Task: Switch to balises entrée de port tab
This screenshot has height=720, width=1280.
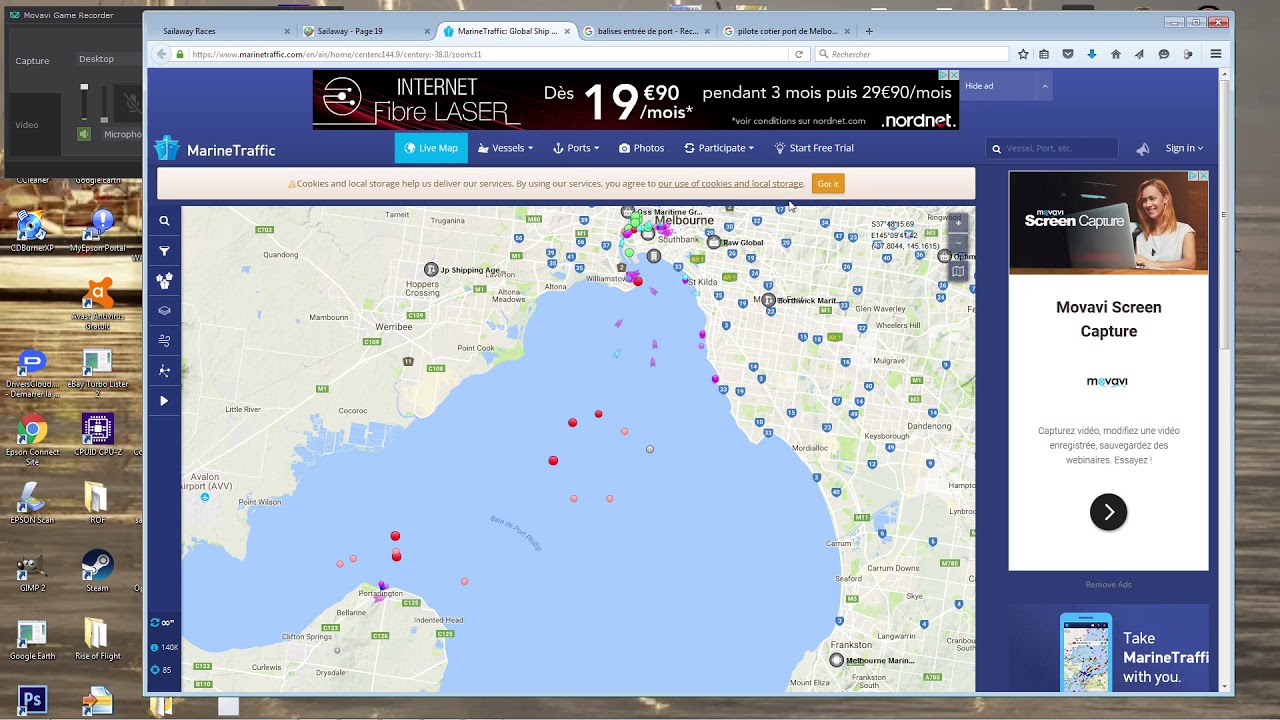Action: click(x=646, y=31)
